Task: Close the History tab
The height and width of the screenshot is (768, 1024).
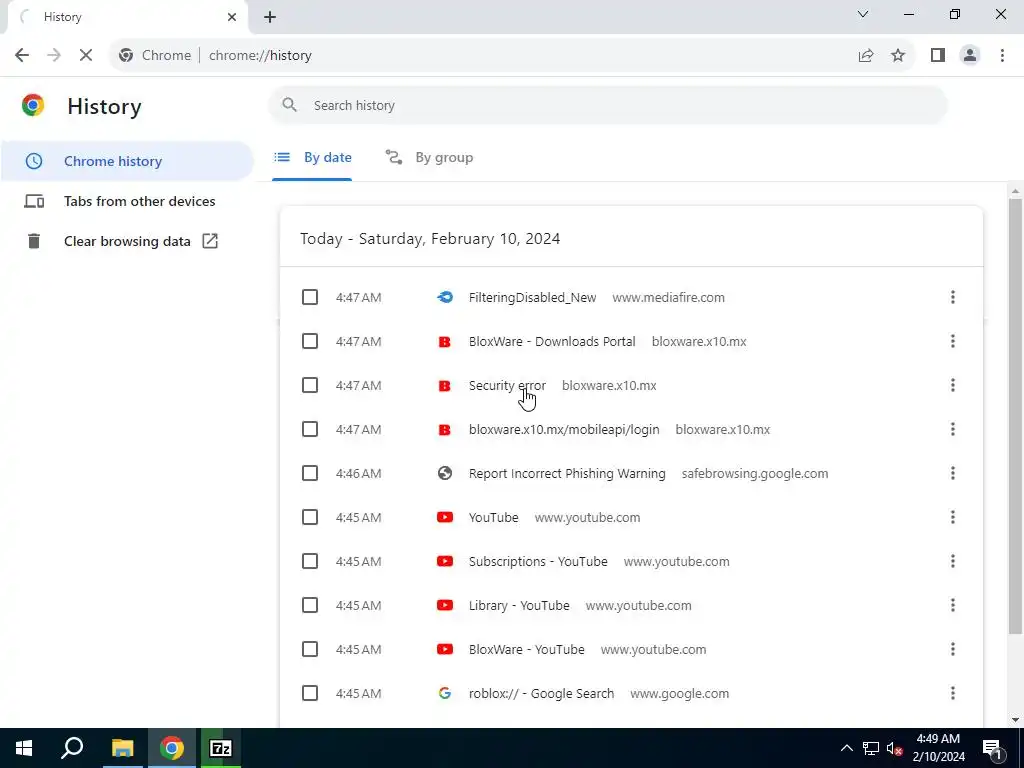Action: 232,17
